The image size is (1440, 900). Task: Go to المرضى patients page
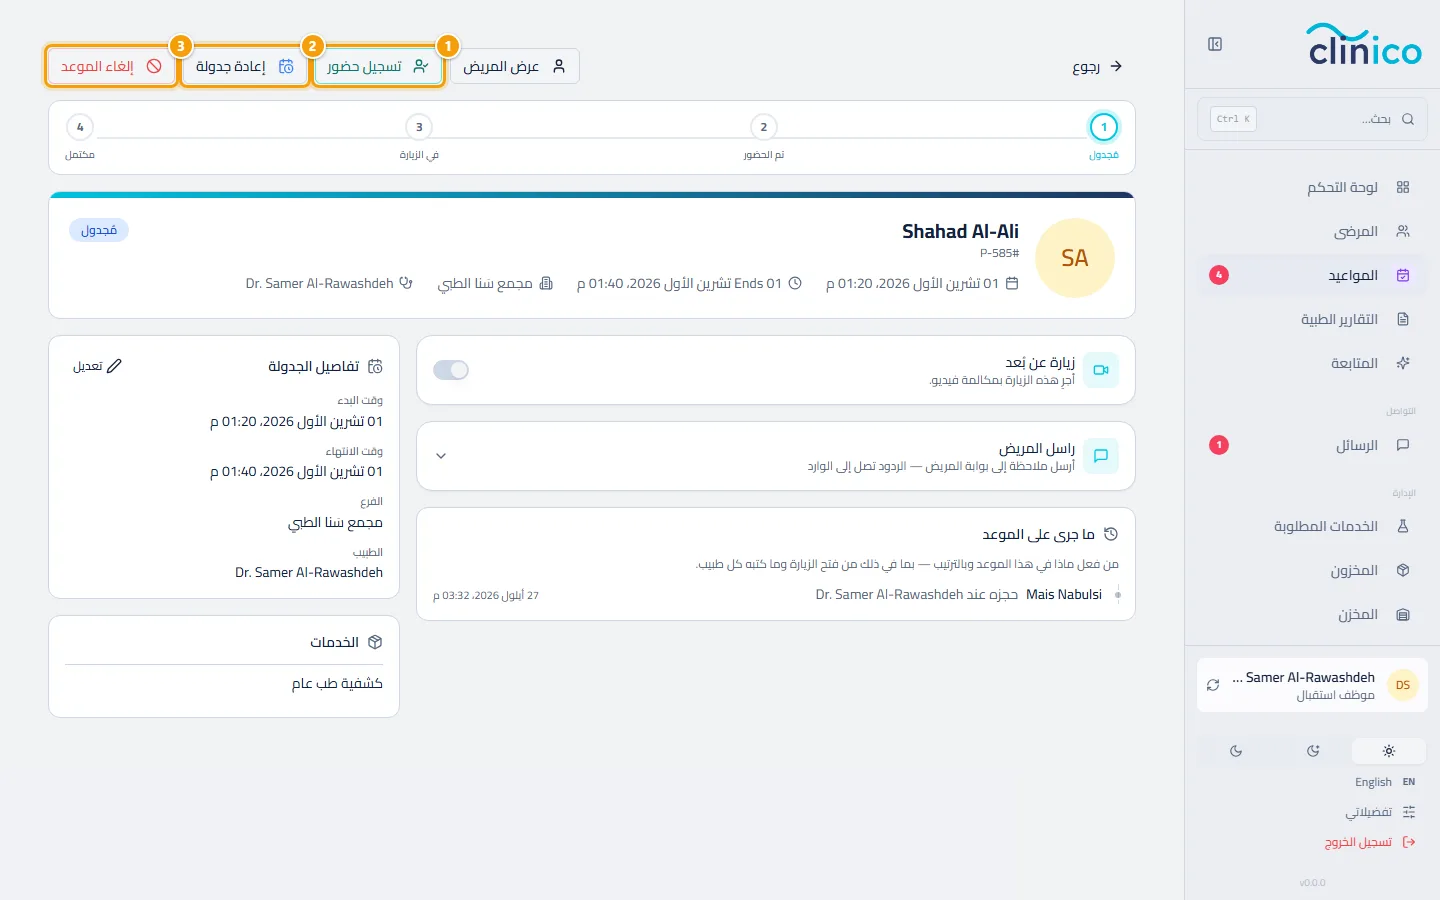(1312, 231)
